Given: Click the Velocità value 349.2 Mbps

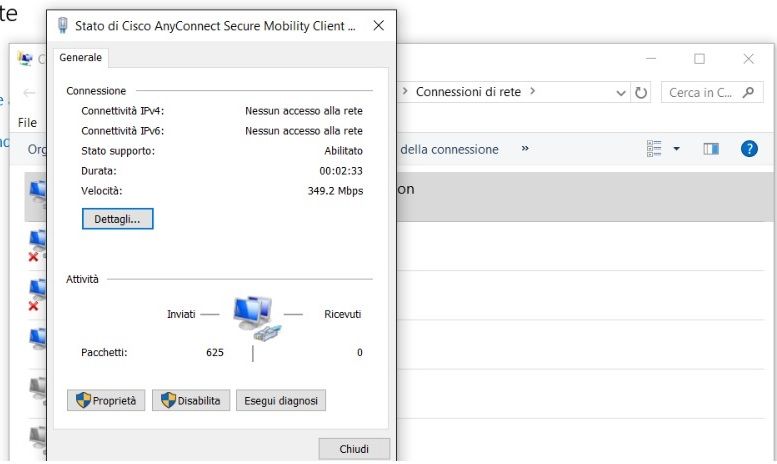Looking at the screenshot, I should click(335, 191).
